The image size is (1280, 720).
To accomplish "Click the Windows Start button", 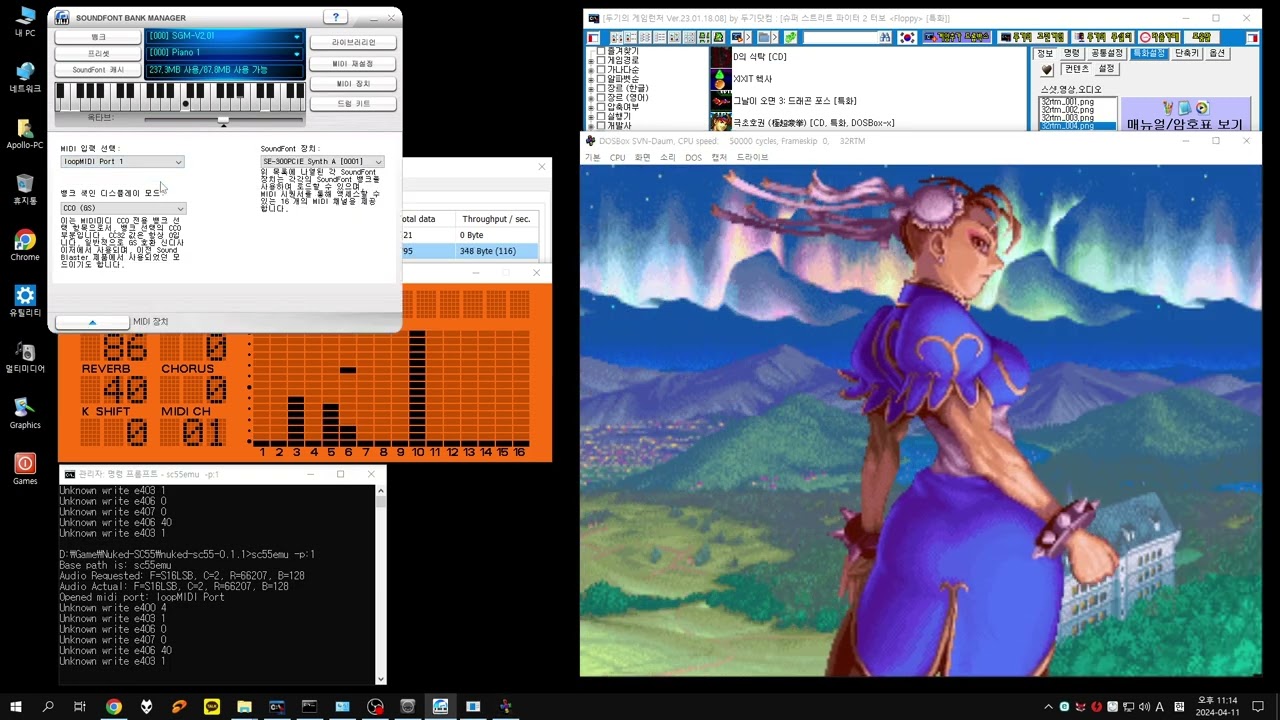I will (x=16, y=706).
